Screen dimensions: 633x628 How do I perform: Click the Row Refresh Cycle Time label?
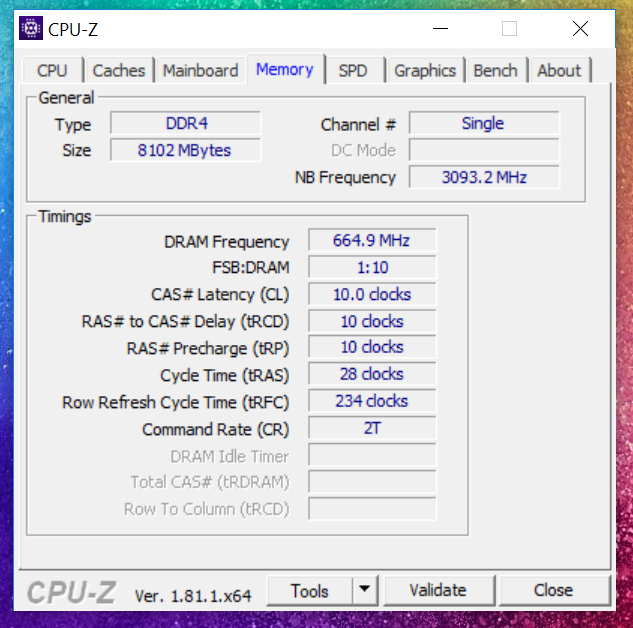point(176,402)
